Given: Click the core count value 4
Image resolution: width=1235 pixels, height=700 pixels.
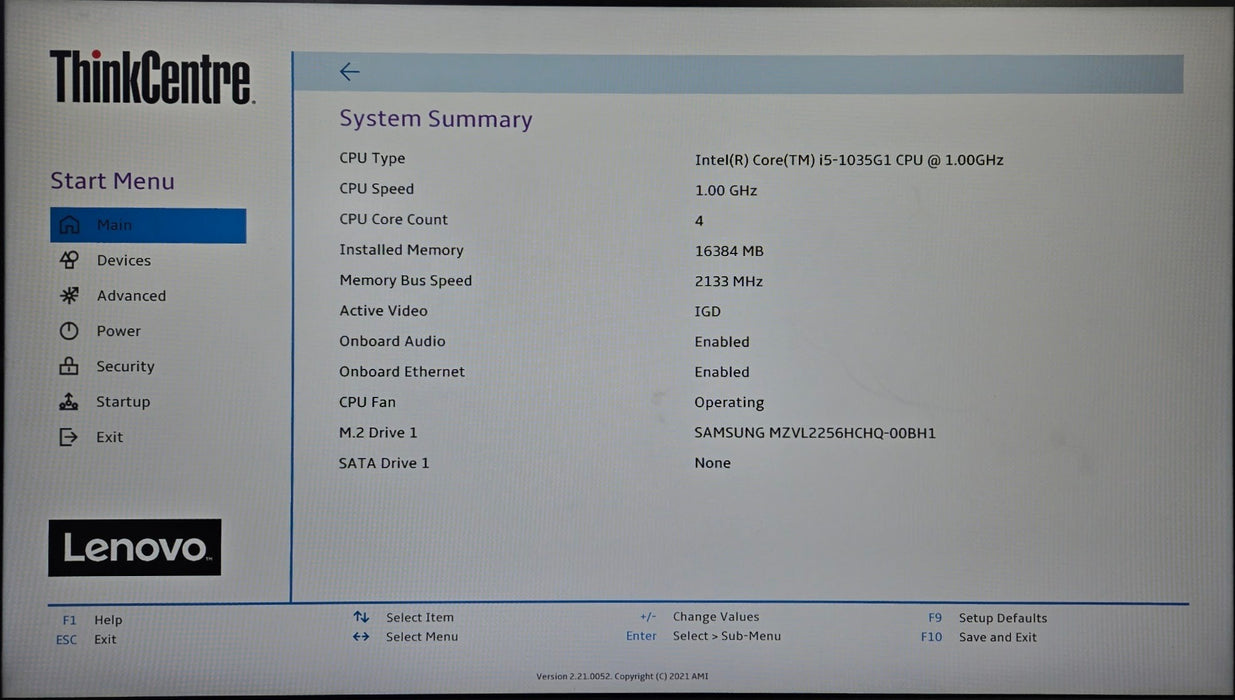Looking at the screenshot, I should click(699, 221).
